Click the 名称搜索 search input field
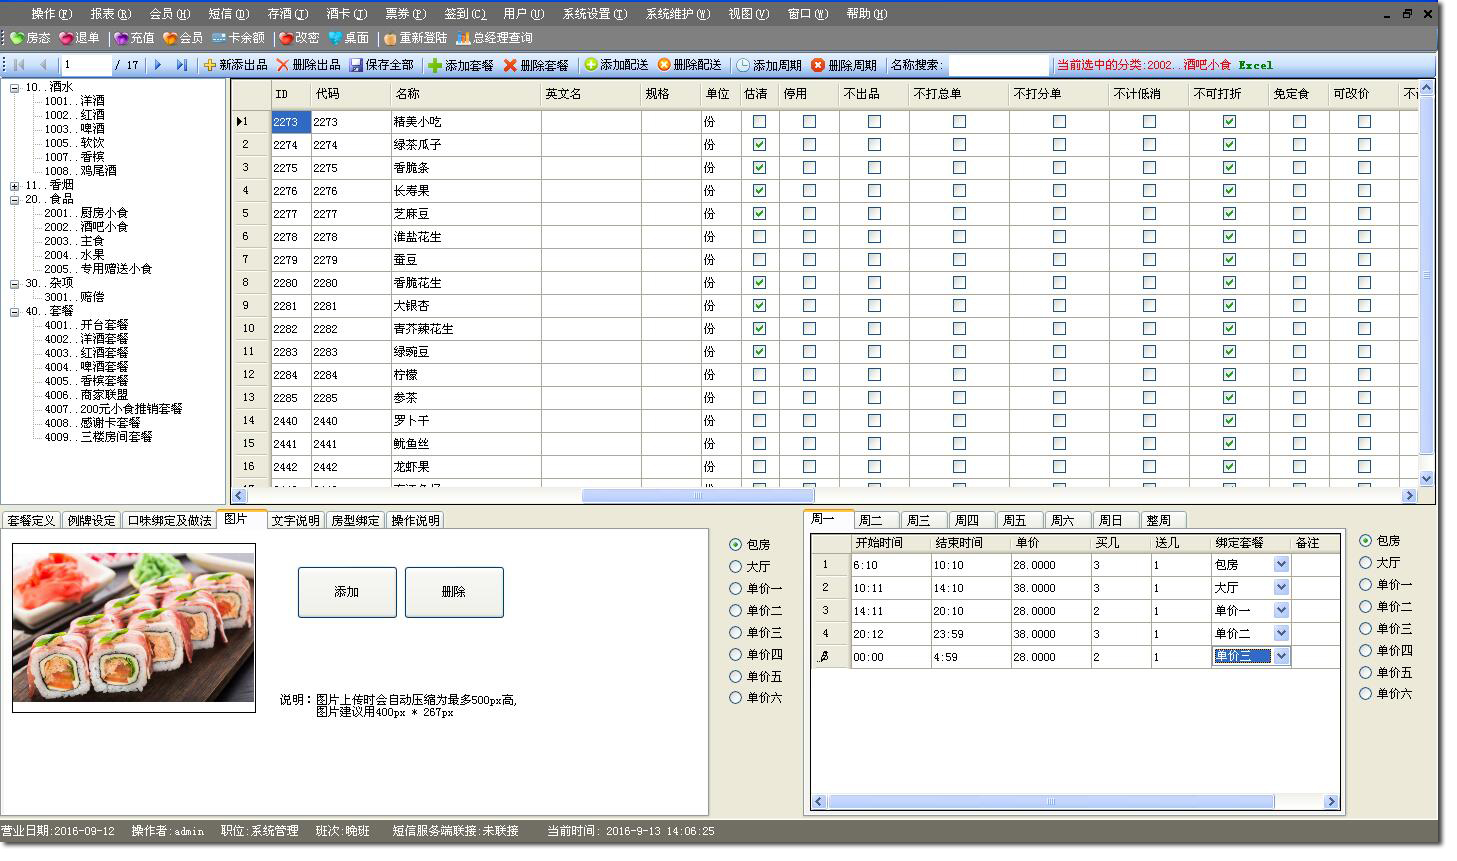Screen dimensions: 1457x861 click(998, 65)
